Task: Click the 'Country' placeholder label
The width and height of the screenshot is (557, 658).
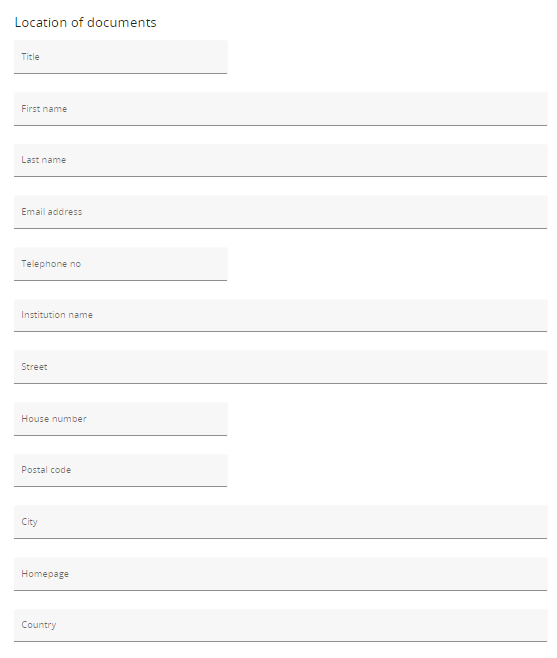Action: pyautogui.click(x=39, y=625)
